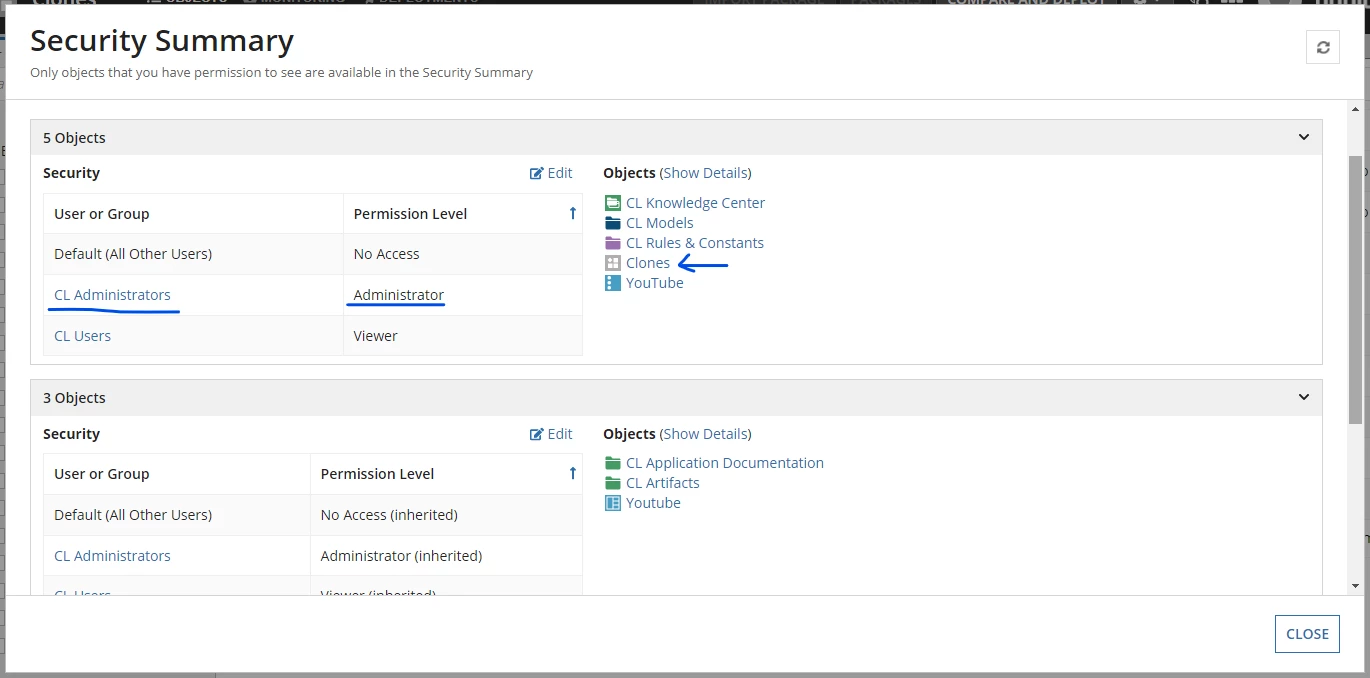The height and width of the screenshot is (678, 1370).
Task: Click CL Application Documentation folder icon
Action: [613, 463]
